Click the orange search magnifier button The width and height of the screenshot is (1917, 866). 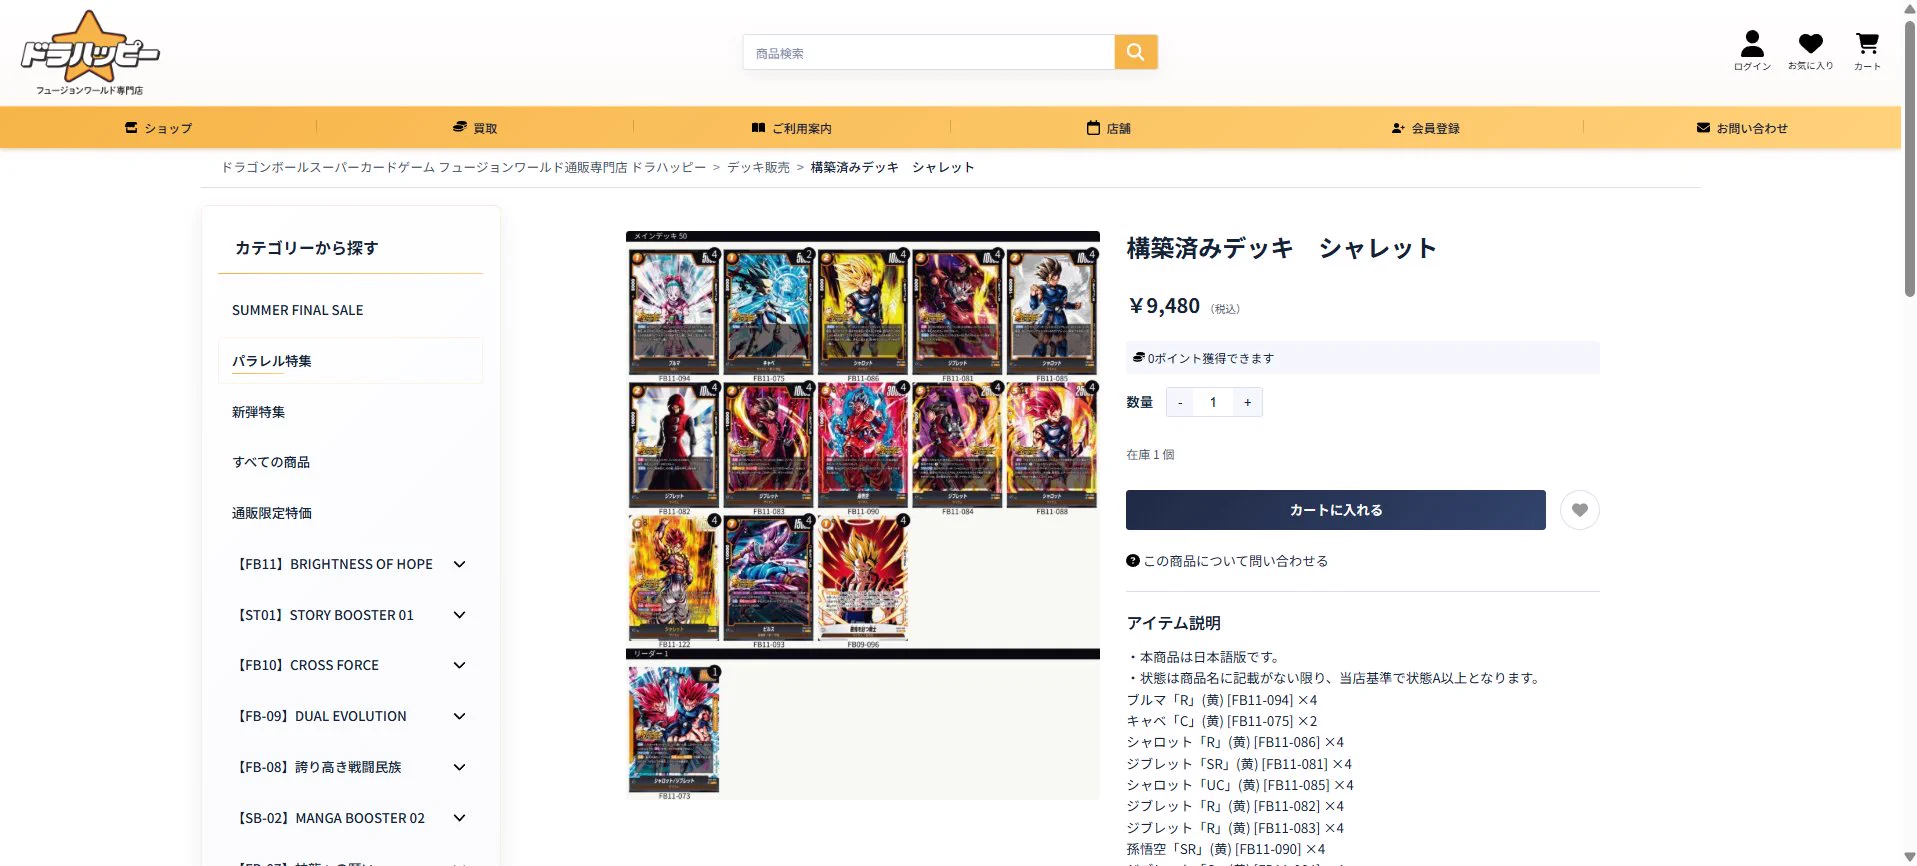(x=1136, y=52)
